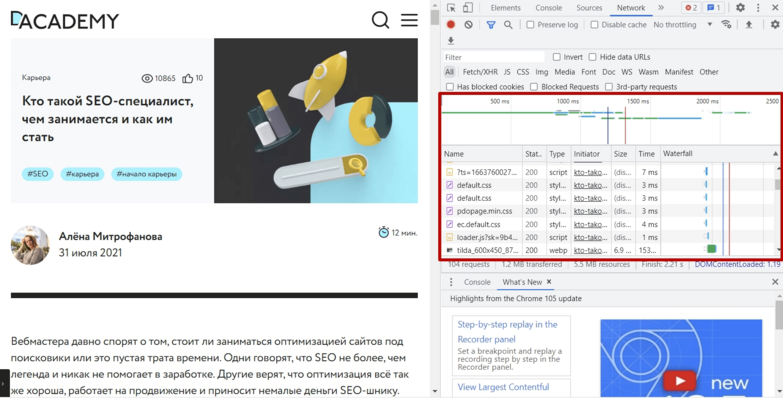This screenshot has height=399, width=783.
Task: Click the stopwatch icon beside 12 мин.
Action: coord(384,232)
